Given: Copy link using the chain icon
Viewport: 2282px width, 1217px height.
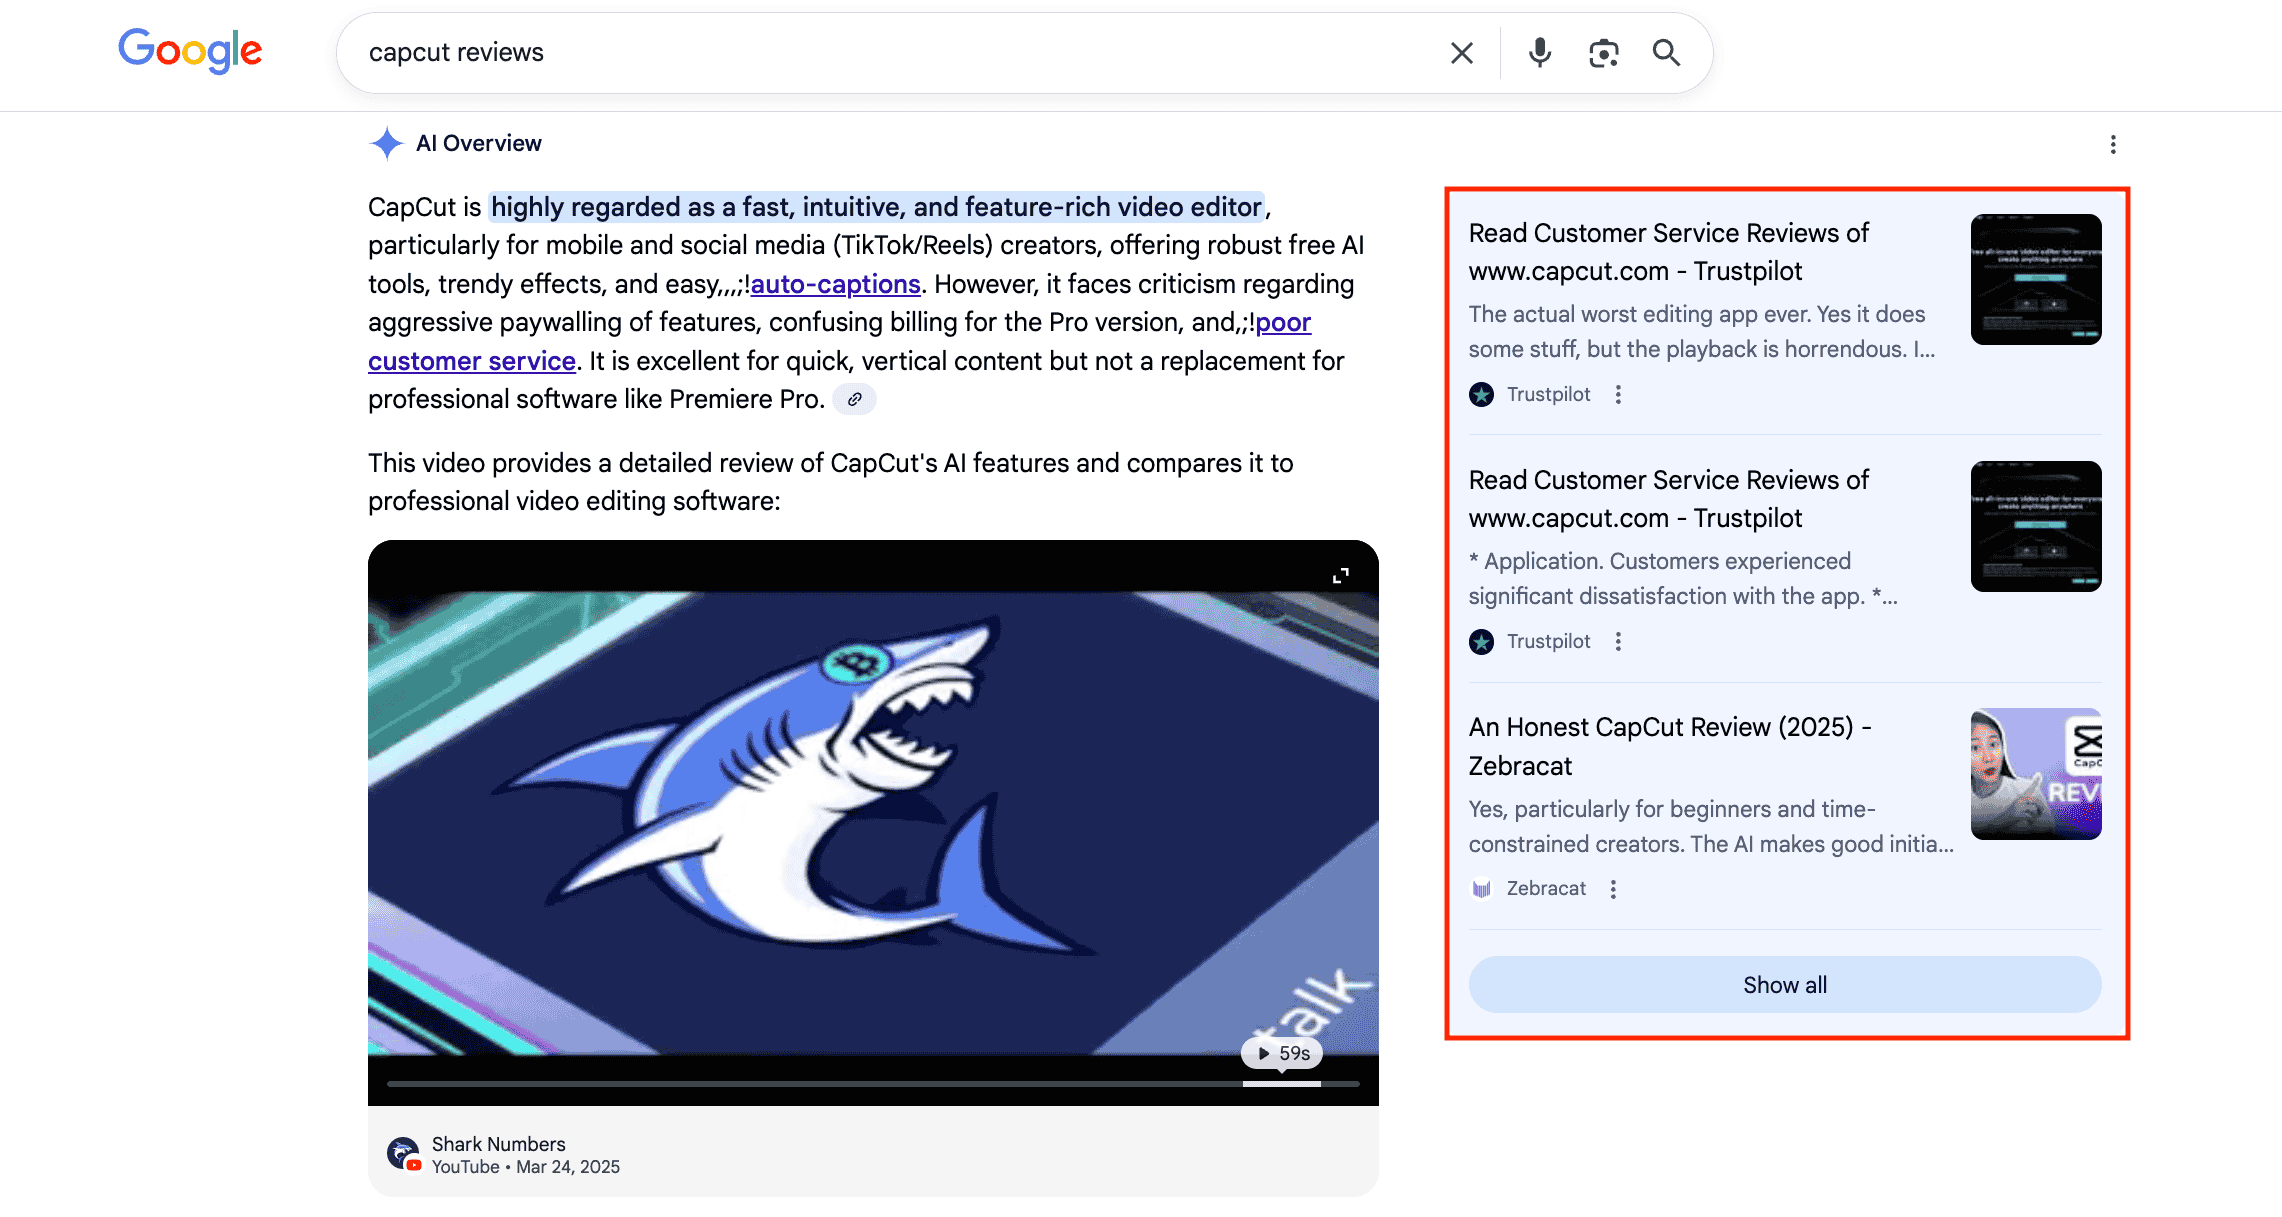Looking at the screenshot, I should (853, 399).
